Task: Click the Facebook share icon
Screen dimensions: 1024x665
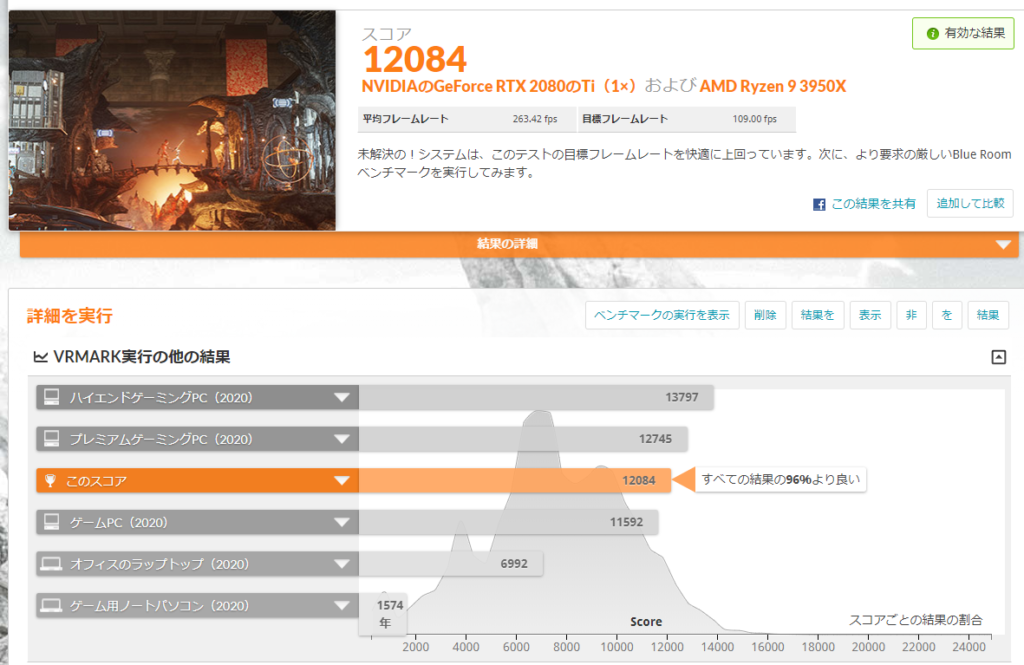Action: 819,204
